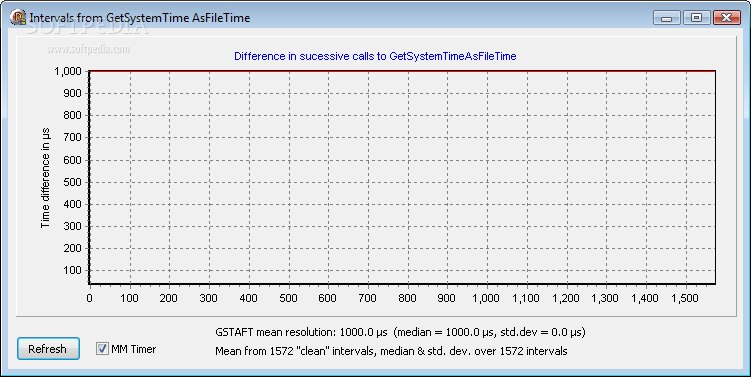Click the x-axis value 300

click(208, 298)
